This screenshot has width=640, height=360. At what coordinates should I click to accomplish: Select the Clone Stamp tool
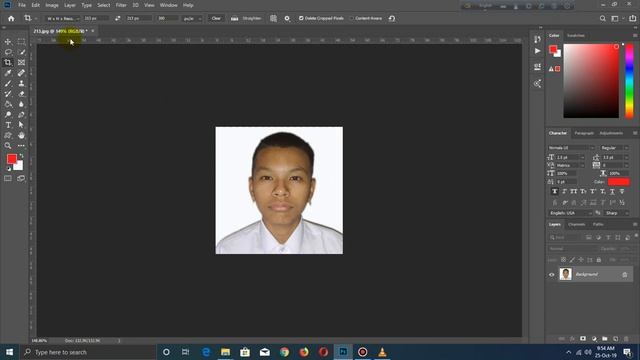click(x=21, y=83)
